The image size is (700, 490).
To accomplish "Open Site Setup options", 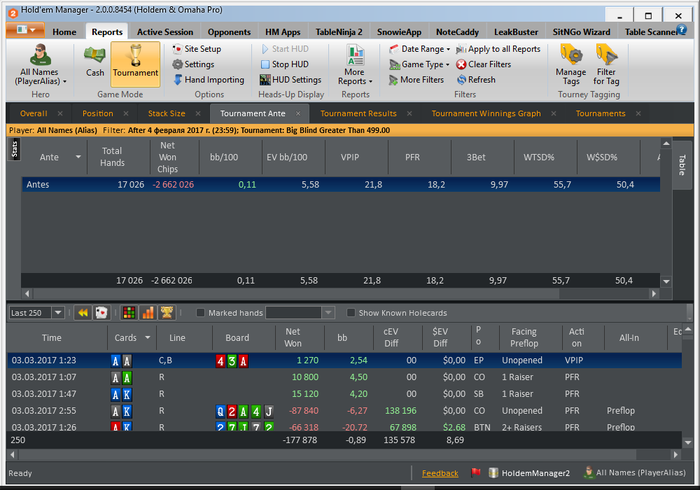I will pyautogui.click(x=197, y=49).
